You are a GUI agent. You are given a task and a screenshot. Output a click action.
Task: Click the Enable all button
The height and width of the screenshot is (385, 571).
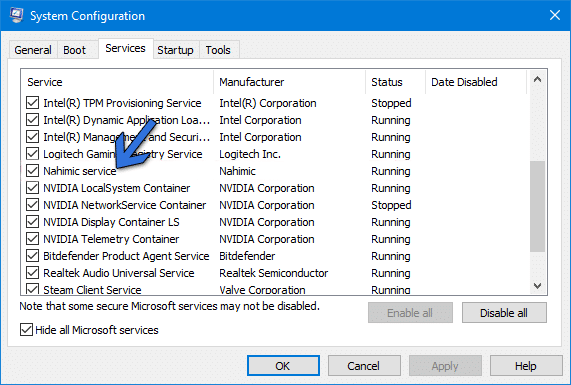pos(410,313)
